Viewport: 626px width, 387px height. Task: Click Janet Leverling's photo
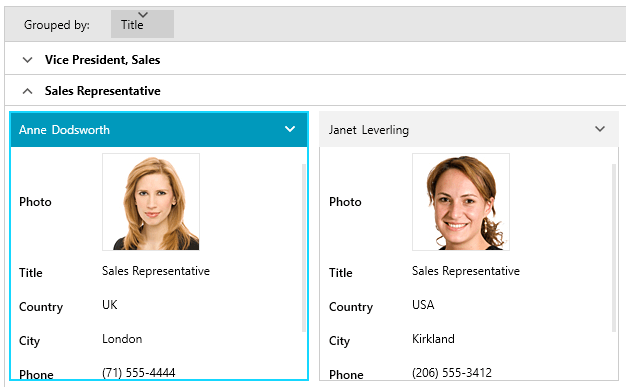pyautogui.click(x=461, y=202)
